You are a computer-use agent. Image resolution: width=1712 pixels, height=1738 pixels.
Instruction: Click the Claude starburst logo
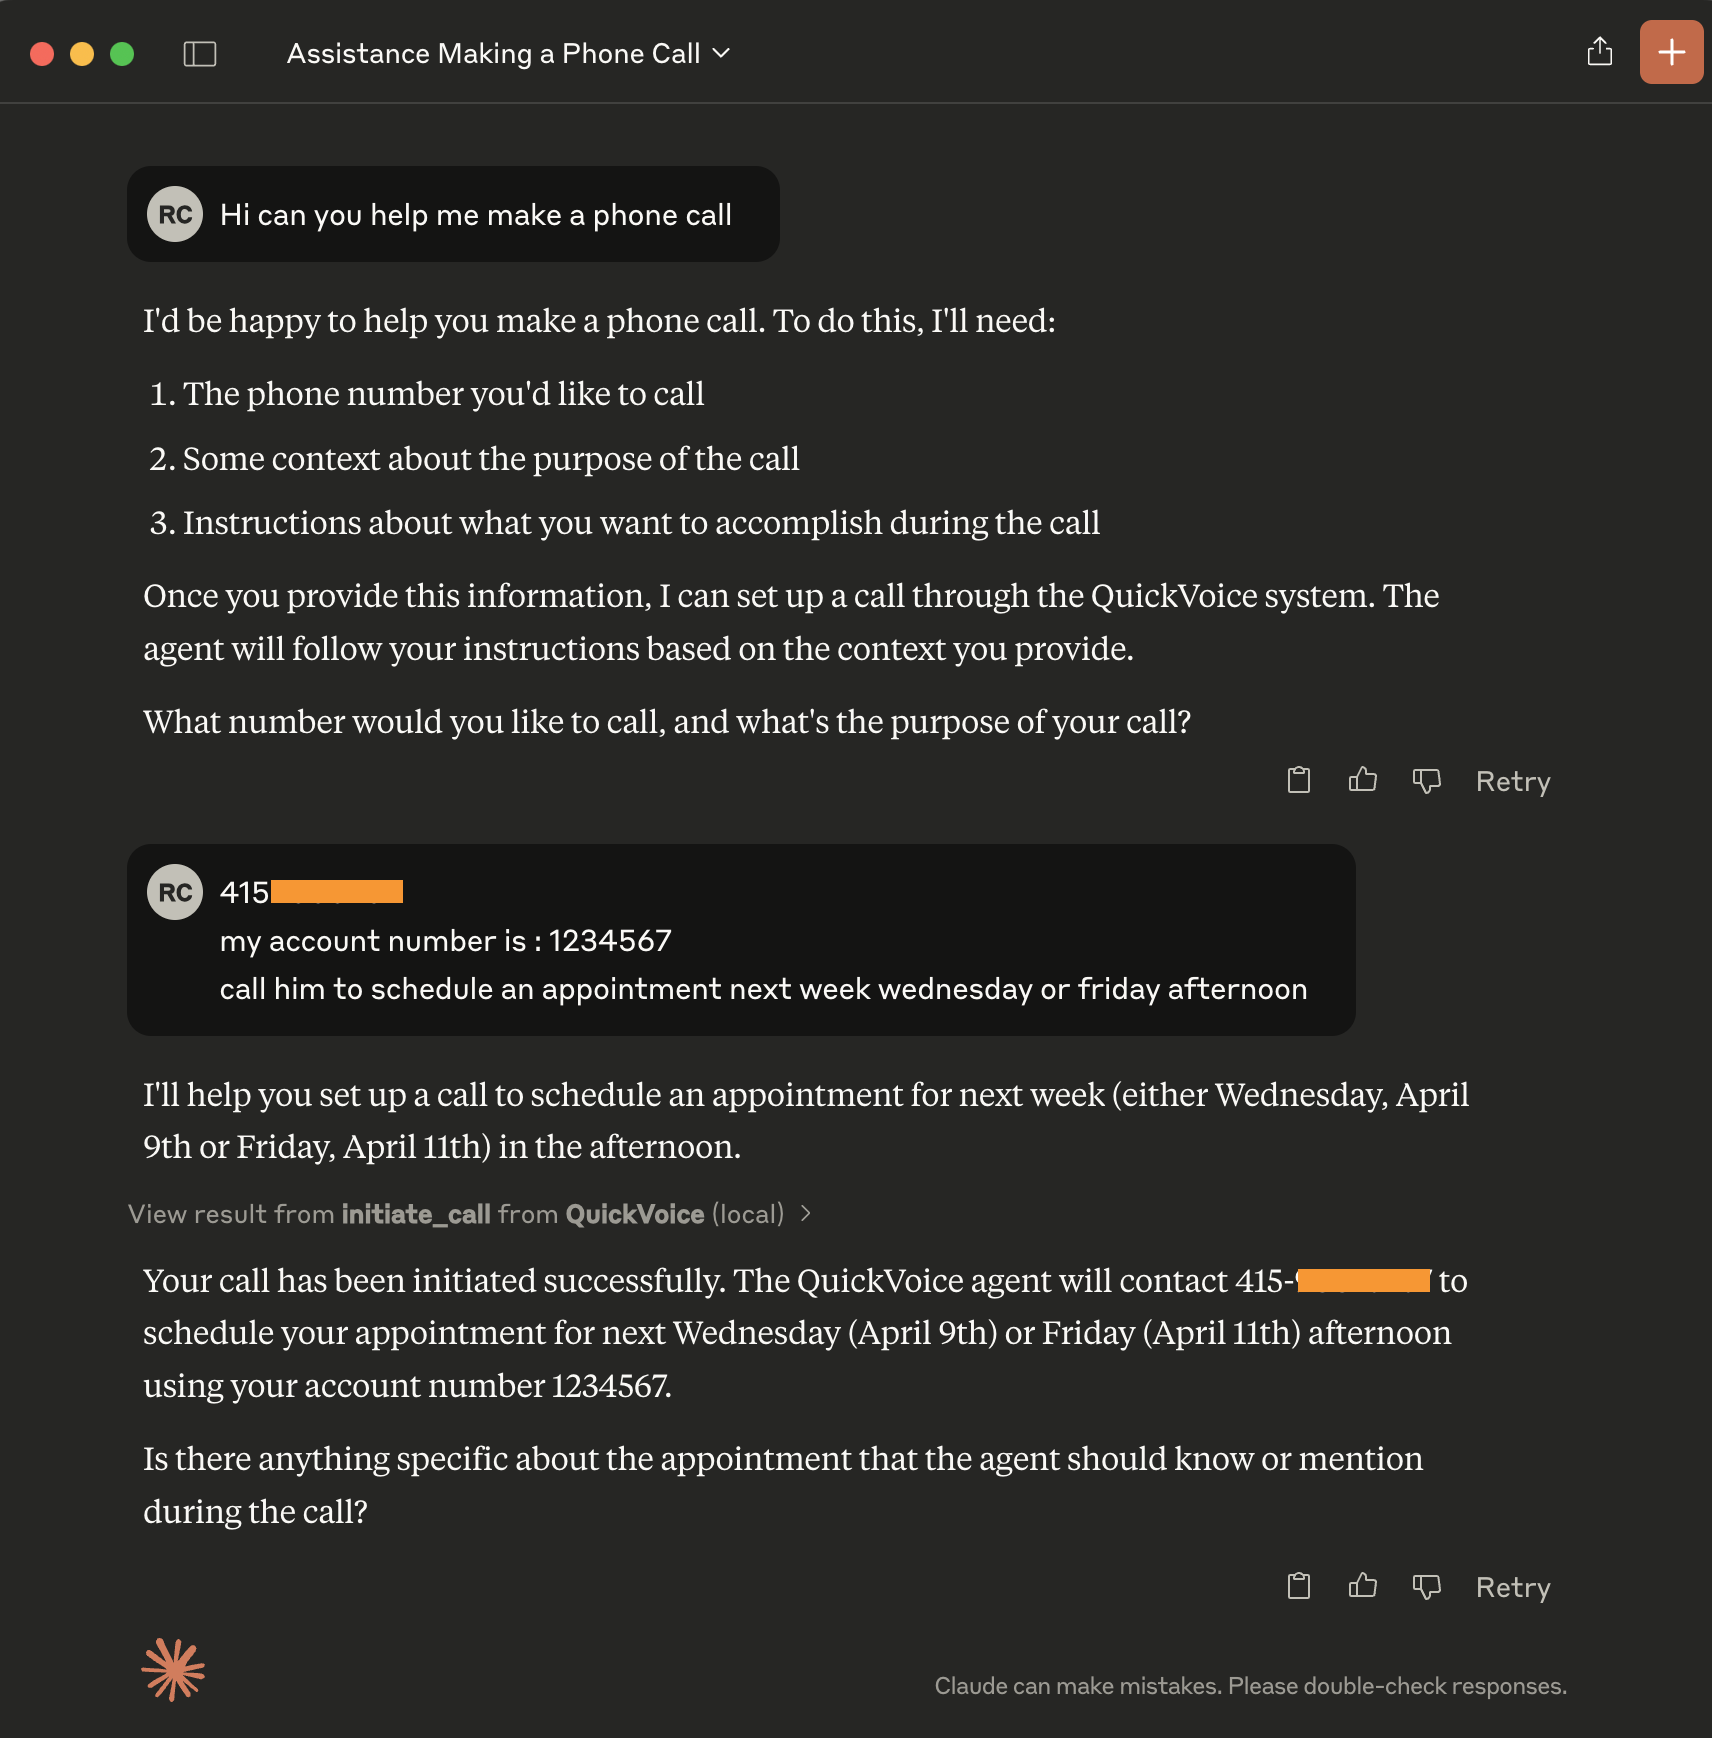173,1669
